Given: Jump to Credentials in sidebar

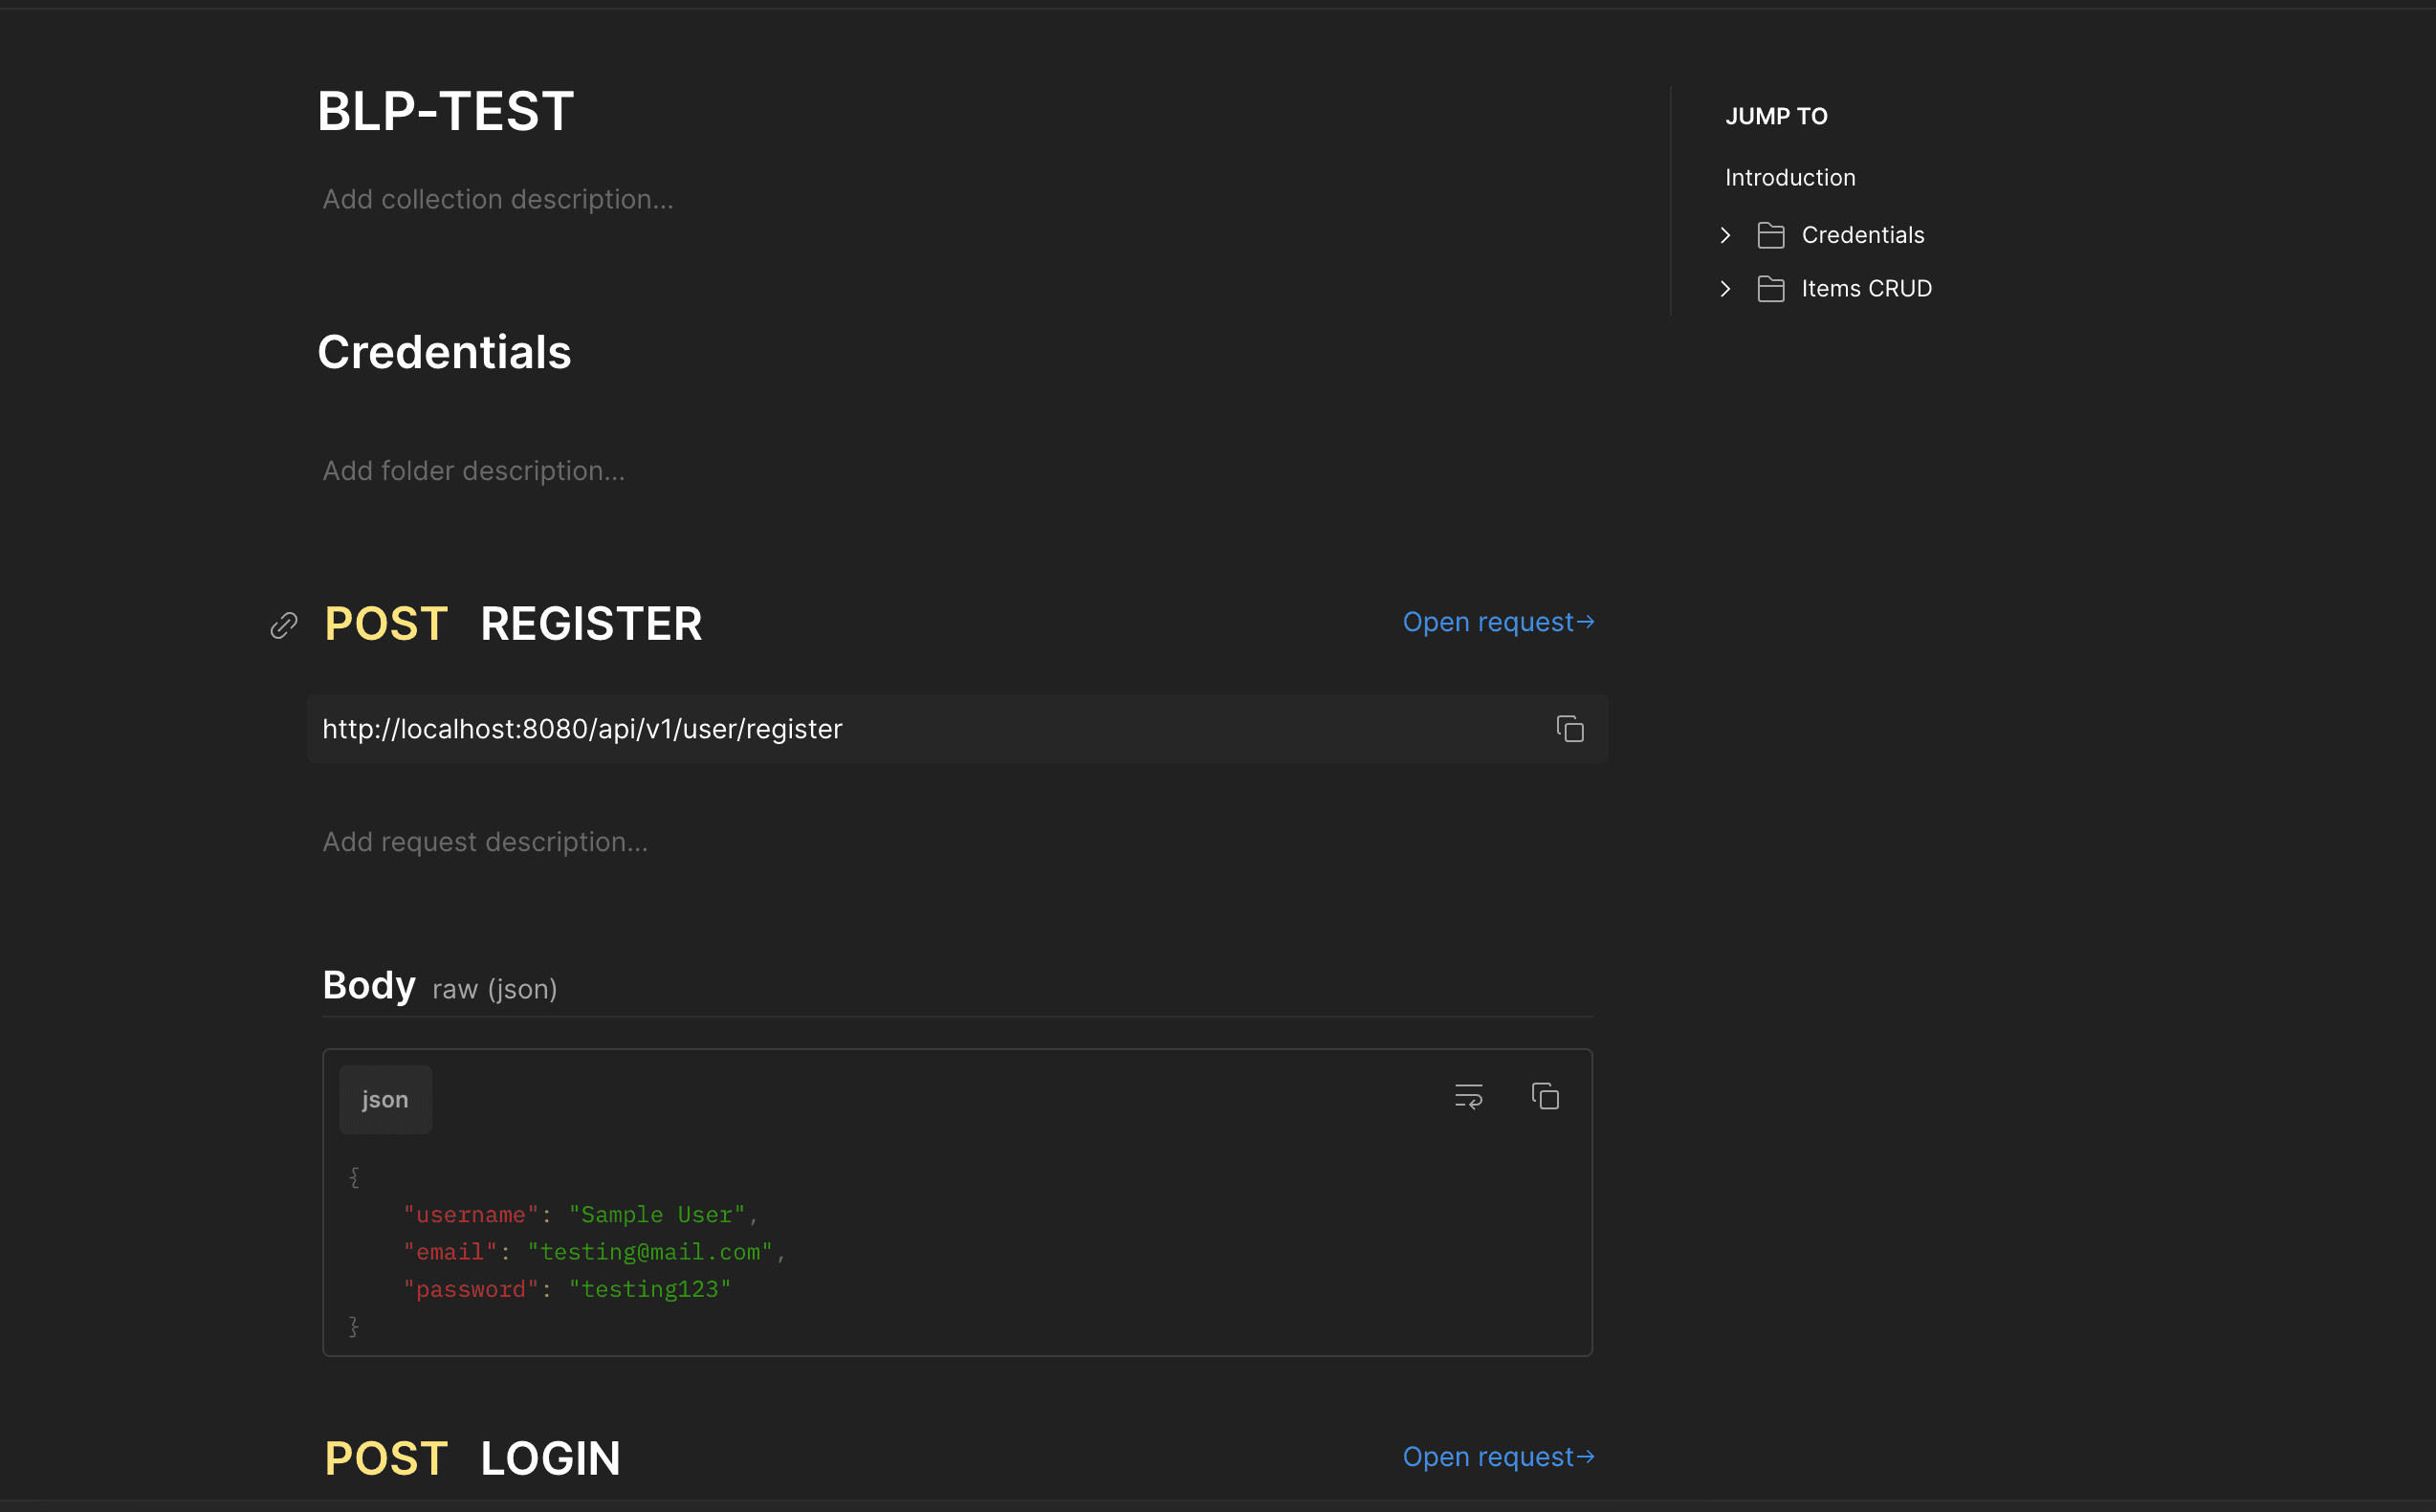Looking at the screenshot, I should (x=1863, y=235).
